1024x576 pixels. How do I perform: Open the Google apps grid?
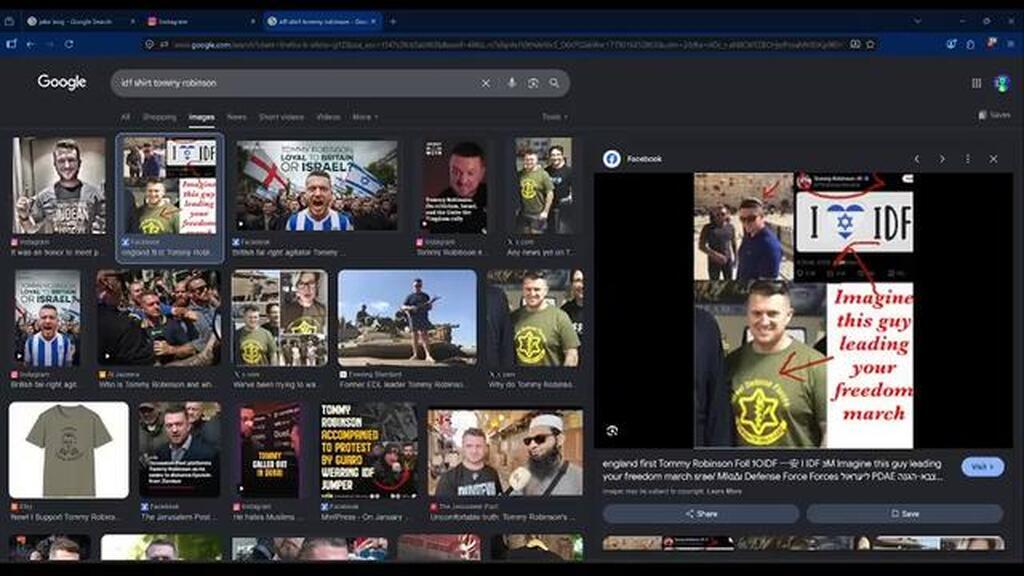[976, 83]
